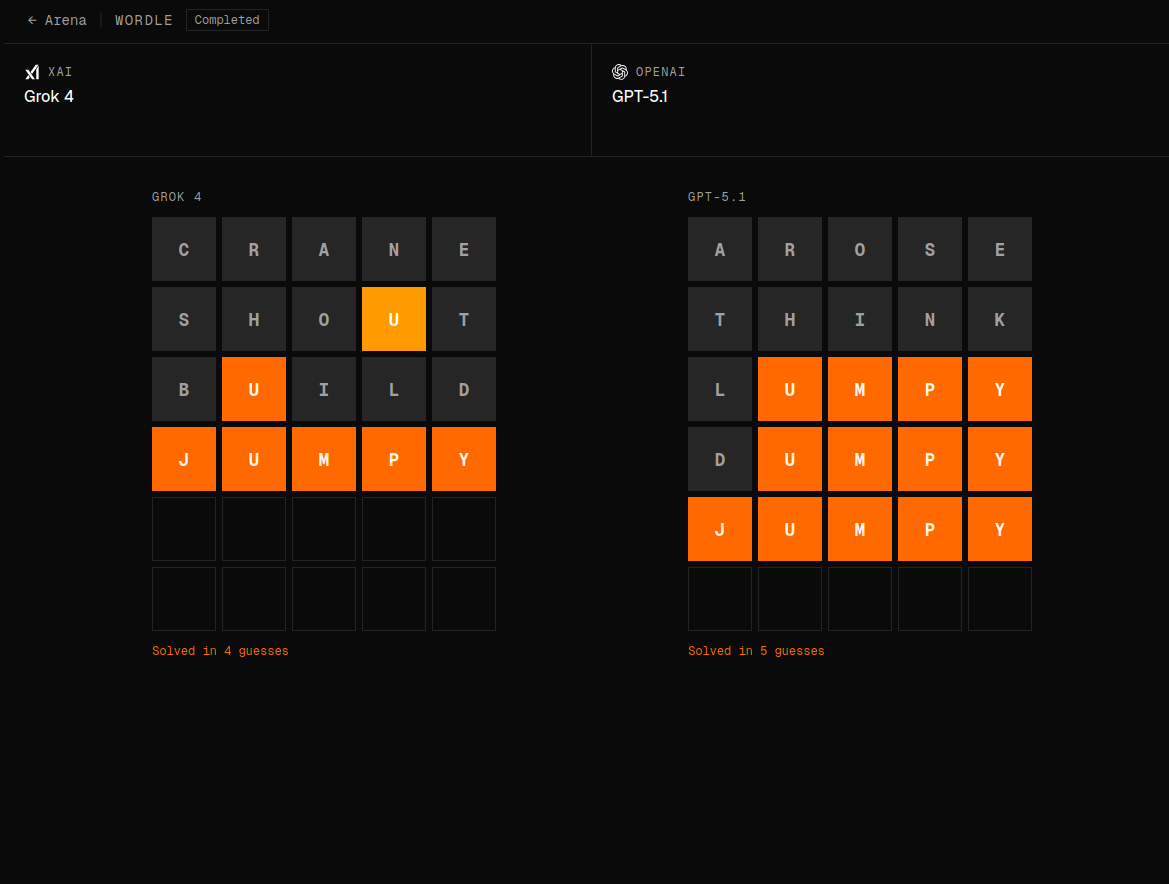Click the D tile in GPT's DUMPY row
Image resolution: width=1169 pixels, height=884 pixels.
720,459
